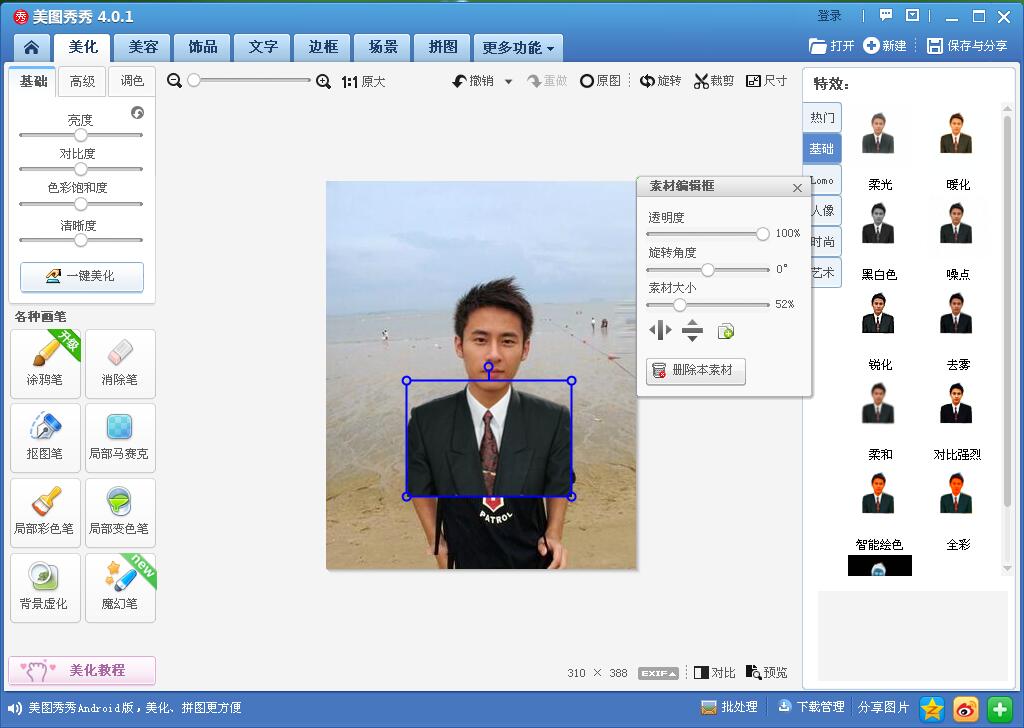Select the 局部马赛克 mosaic tool
1024x728 pixels.
tap(120, 437)
